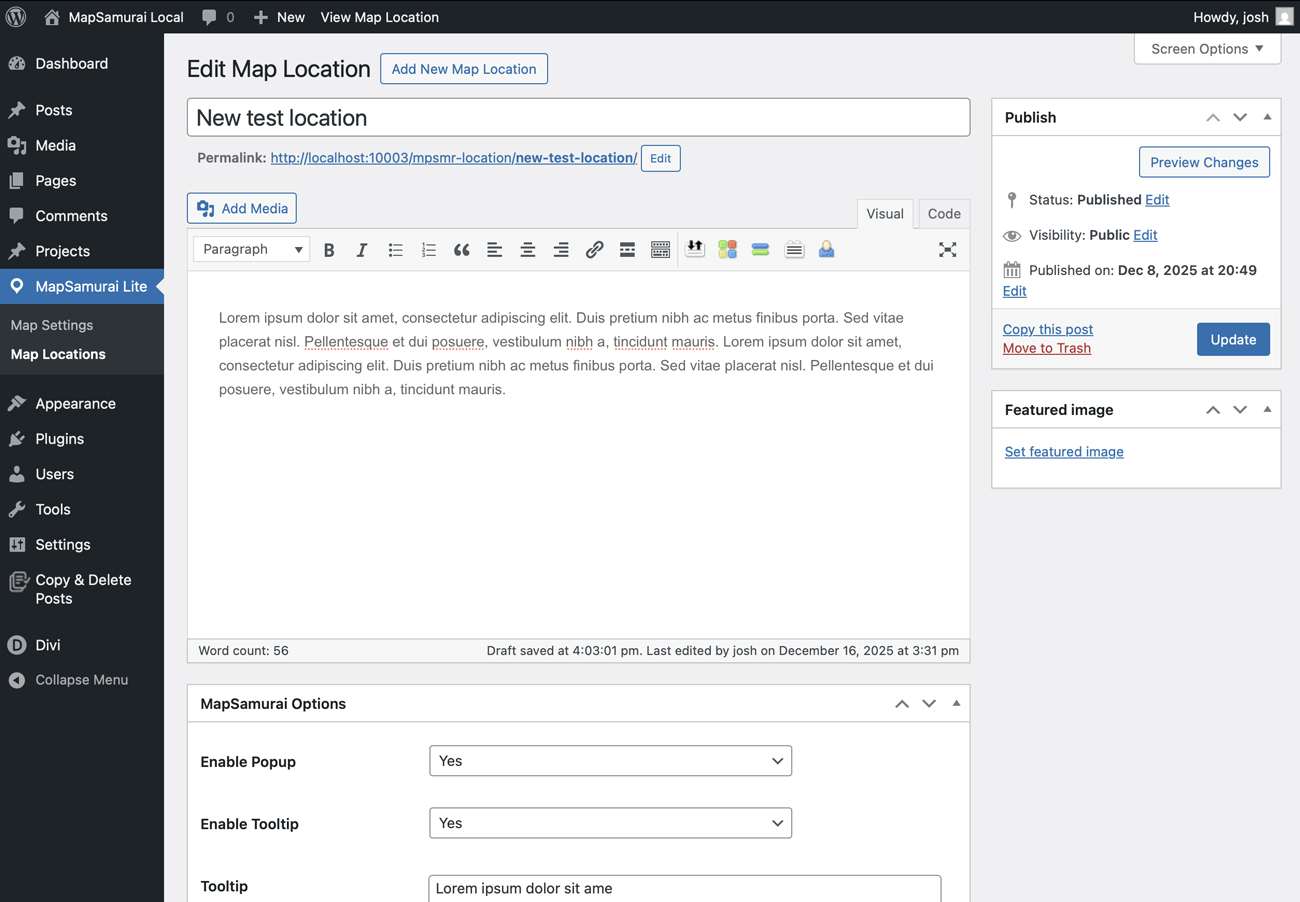Screen dimensions: 1300x902
Task: Collapse the MapSamurai Options panel
Action: [x=956, y=704]
